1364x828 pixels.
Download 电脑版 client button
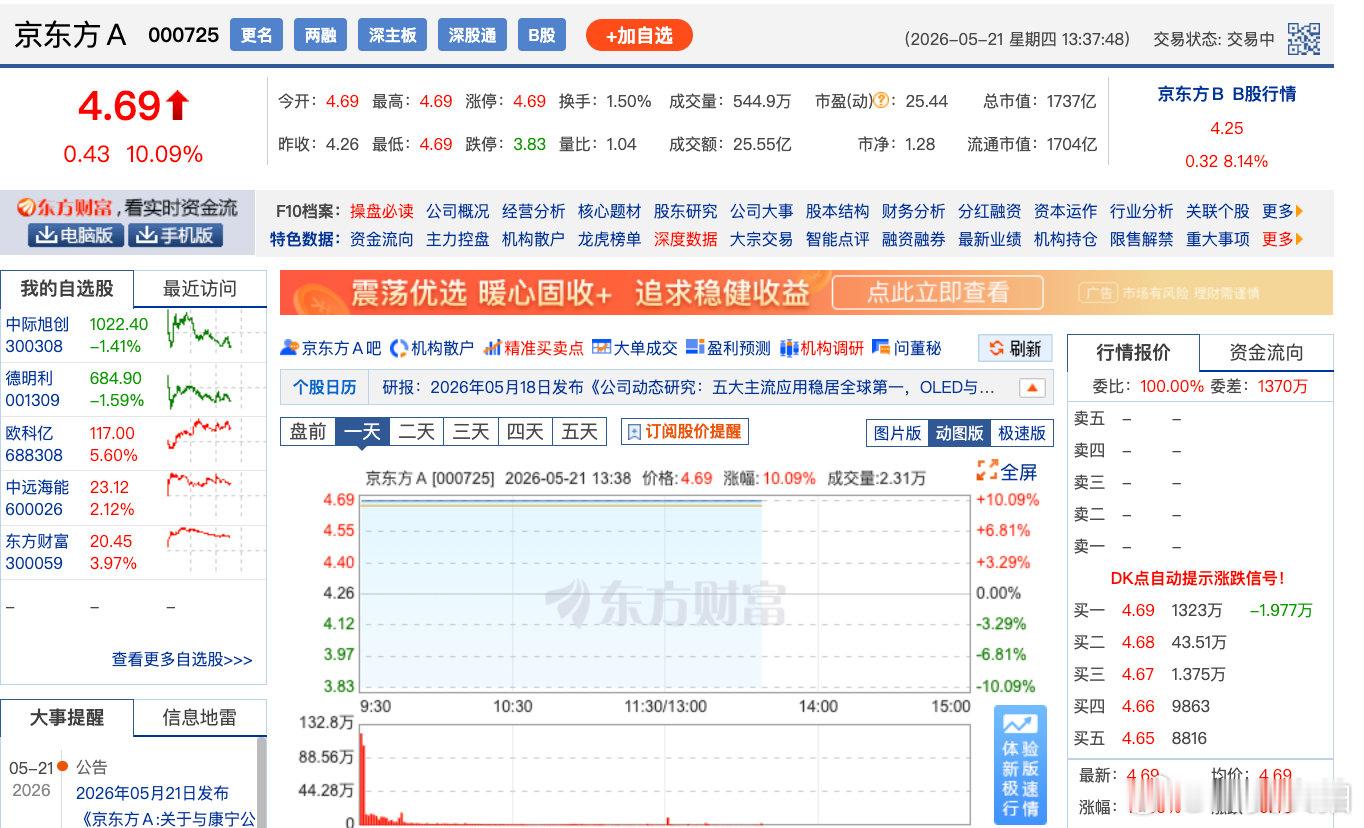click(x=76, y=236)
